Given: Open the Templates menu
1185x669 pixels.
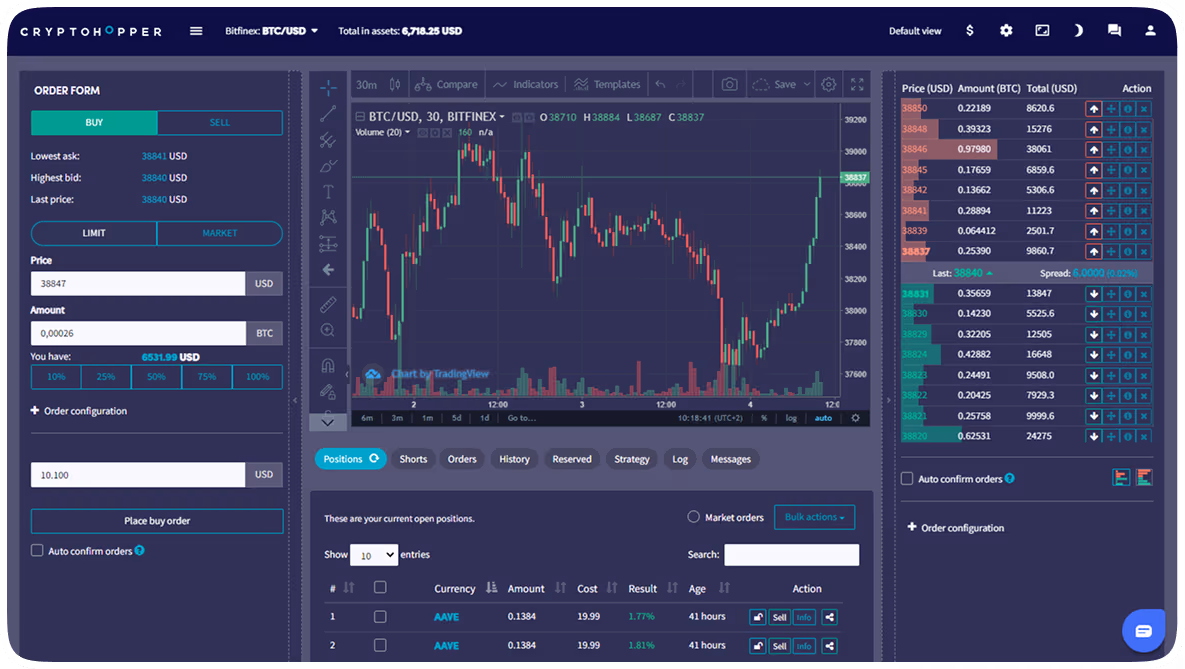Looking at the screenshot, I should pos(607,85).
